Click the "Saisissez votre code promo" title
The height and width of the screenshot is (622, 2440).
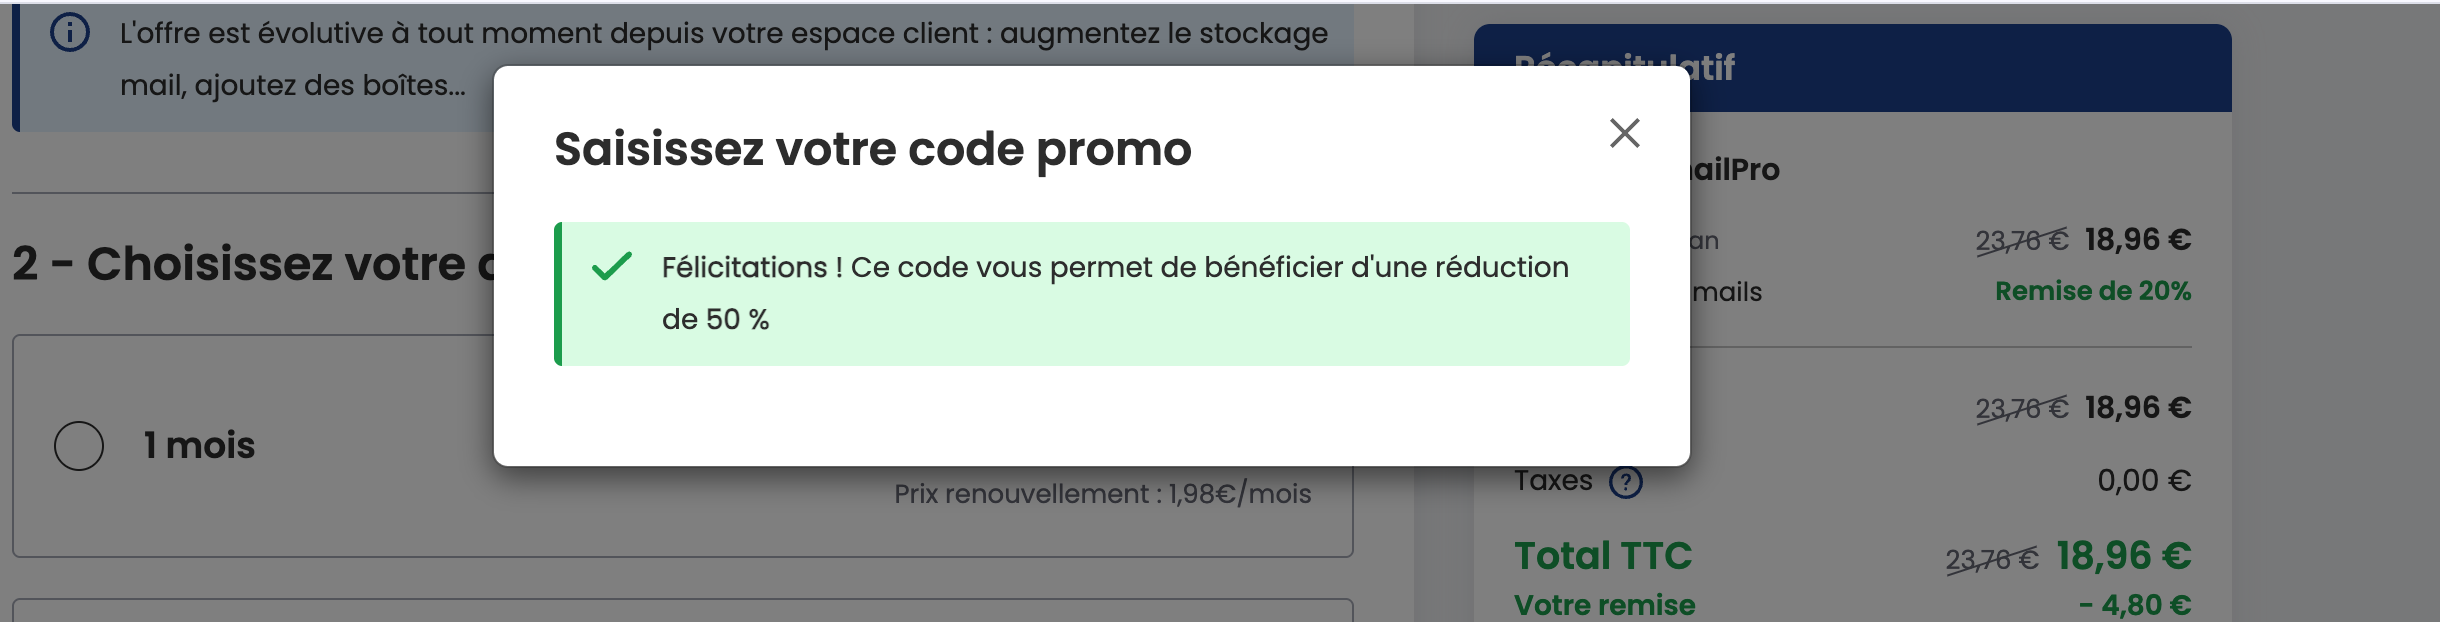click(872, 149)
